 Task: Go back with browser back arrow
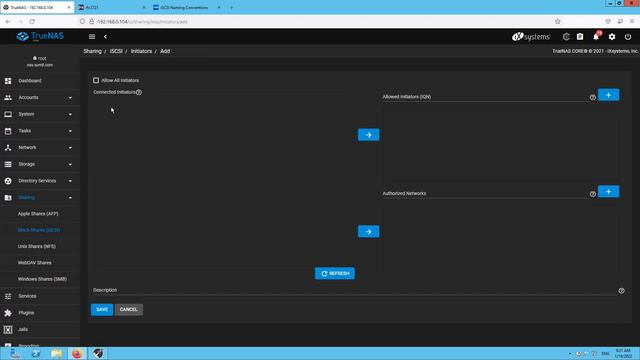pyautogui.click(x=8, y=21)
